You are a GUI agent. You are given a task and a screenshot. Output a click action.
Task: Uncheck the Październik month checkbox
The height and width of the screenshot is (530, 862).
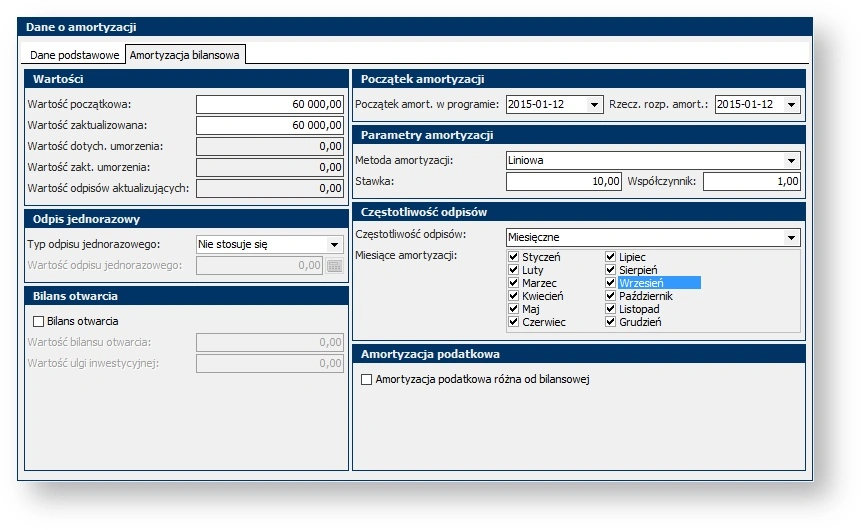(610, 296)
